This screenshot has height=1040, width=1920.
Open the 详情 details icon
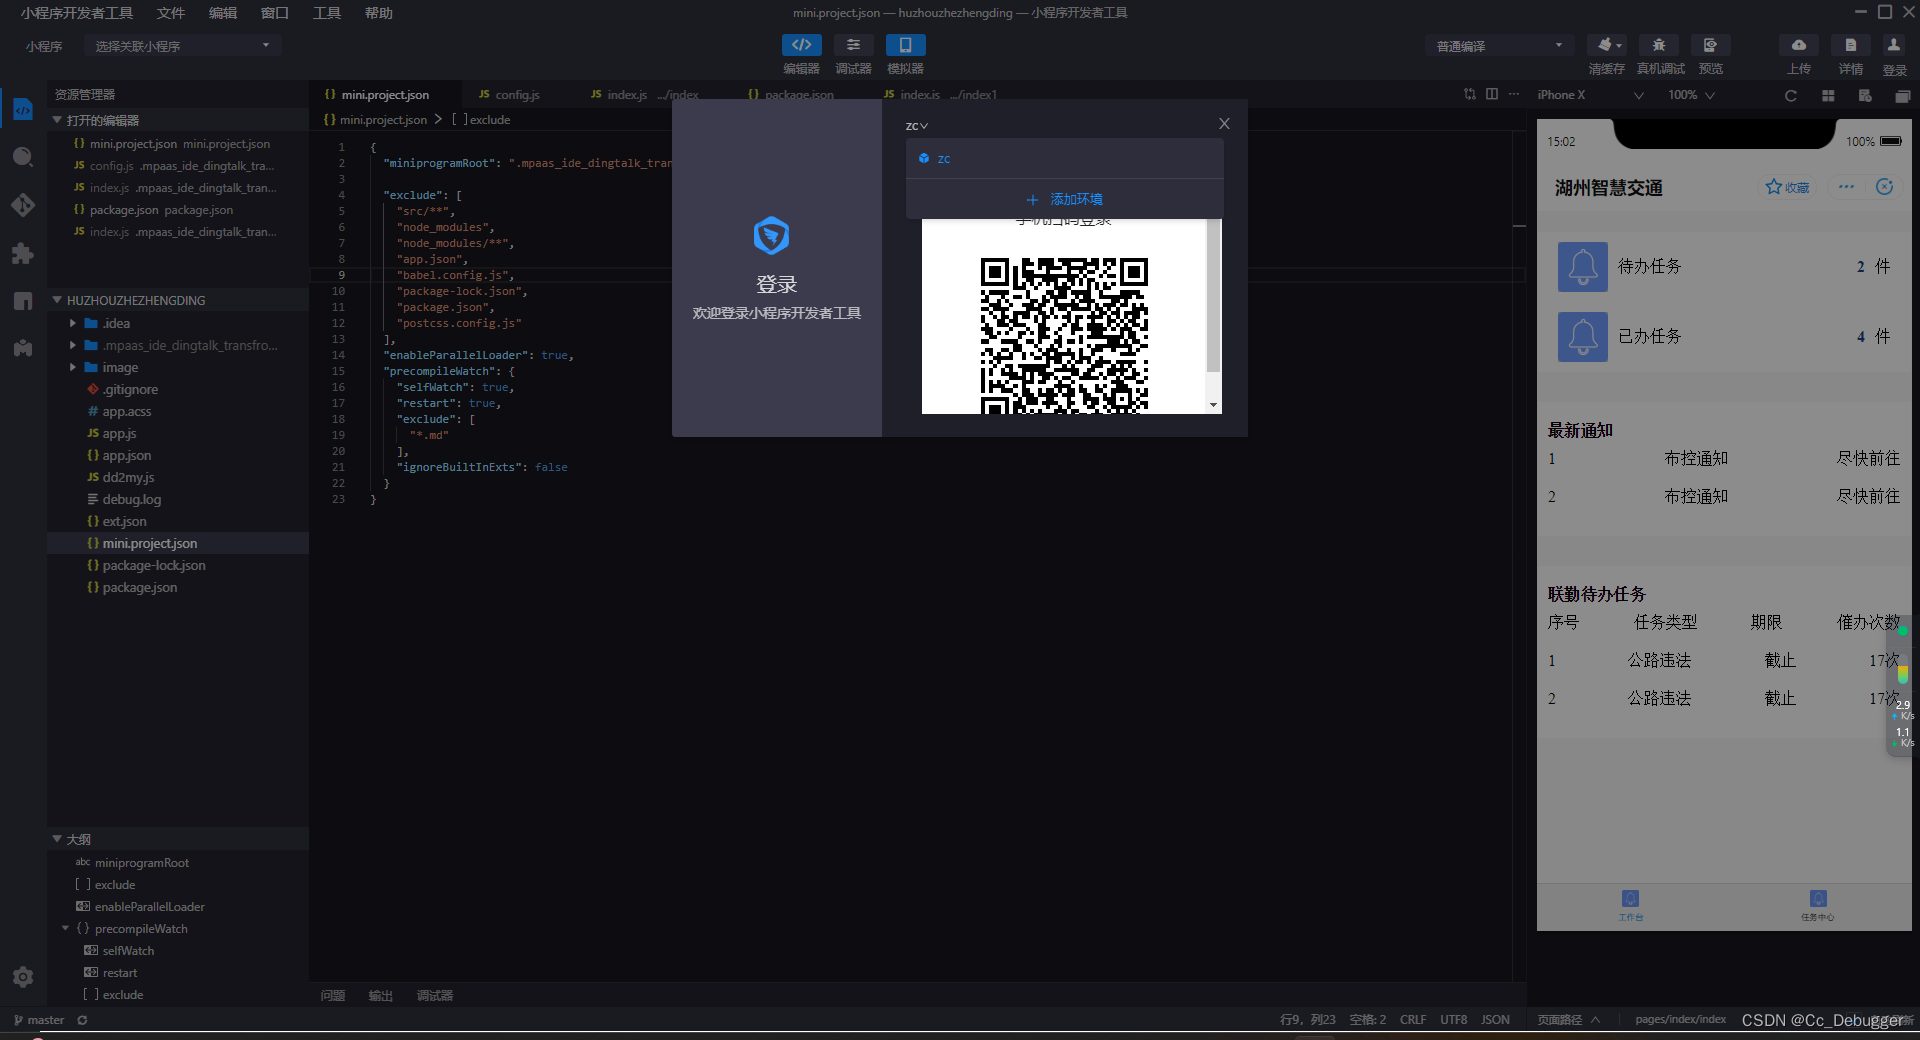(x=1851, y=45)
